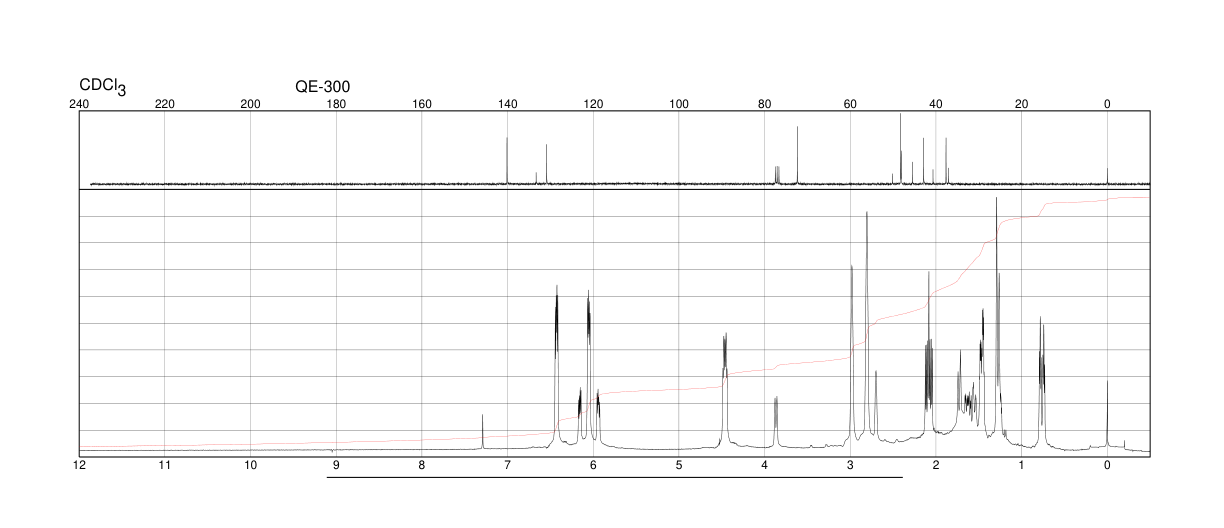
Task: Select the 80 tick label on carbon axis
Action: tap(764, 104)
